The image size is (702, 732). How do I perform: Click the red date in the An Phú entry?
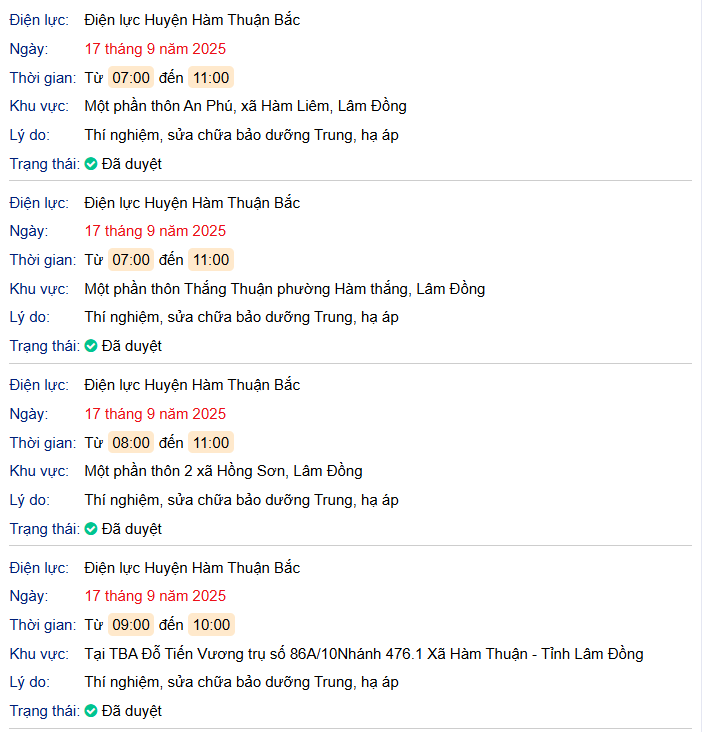pos(155,49)
